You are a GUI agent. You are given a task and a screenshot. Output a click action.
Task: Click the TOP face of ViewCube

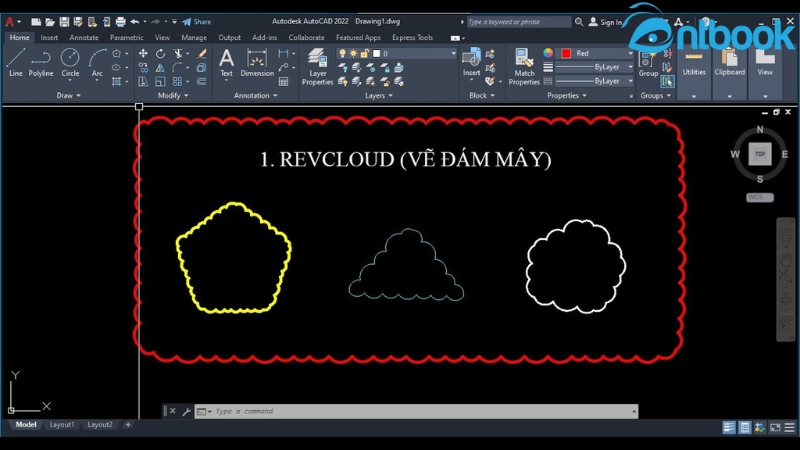760,154
